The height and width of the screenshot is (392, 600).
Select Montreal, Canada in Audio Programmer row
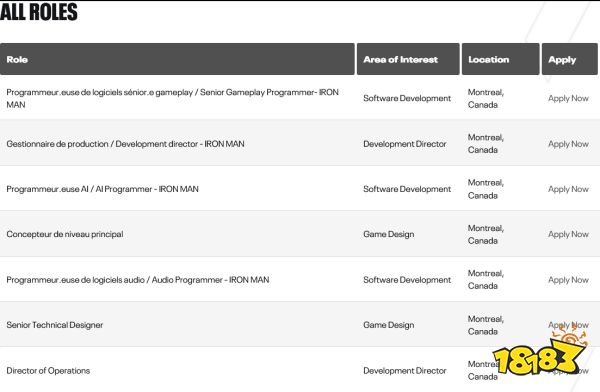tap(486, 279)
